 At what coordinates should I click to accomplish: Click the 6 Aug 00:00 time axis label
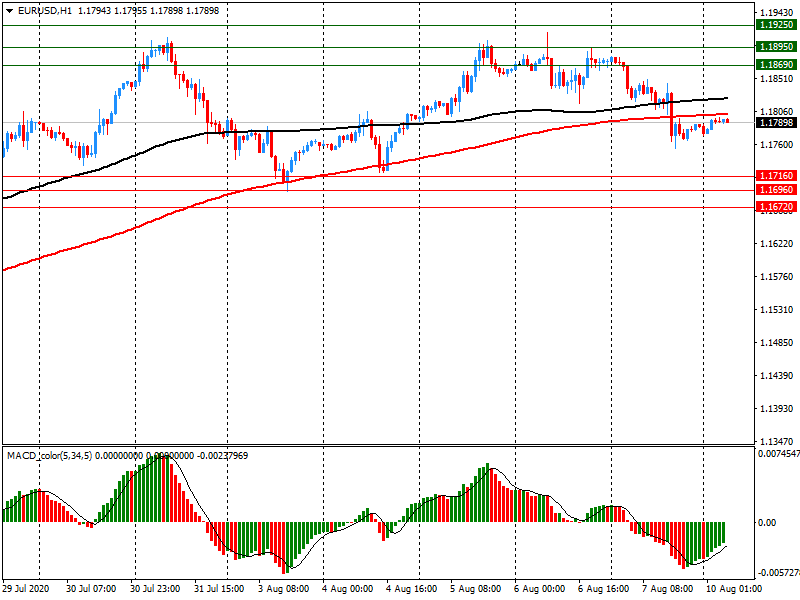click(540, 589)
